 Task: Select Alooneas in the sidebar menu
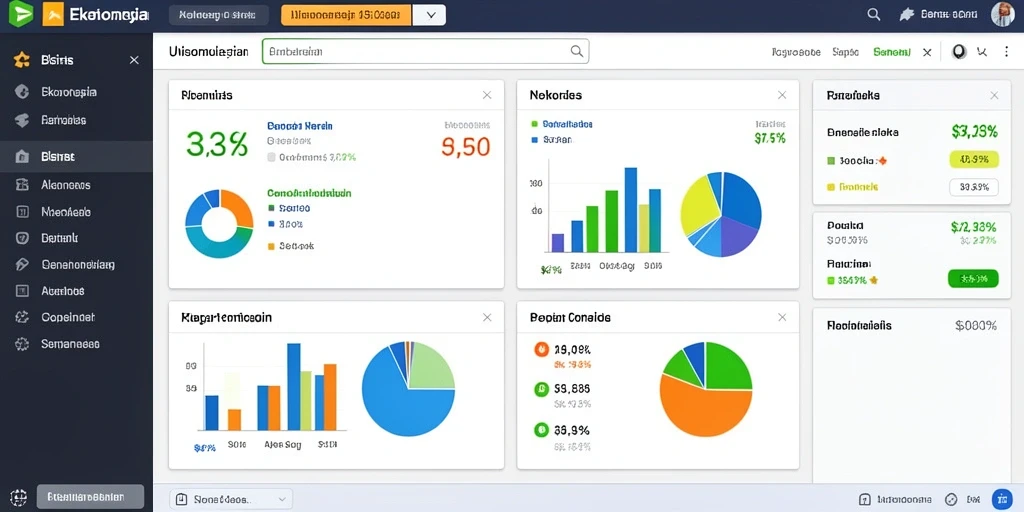pyautogui.click(x=65, y=185)
